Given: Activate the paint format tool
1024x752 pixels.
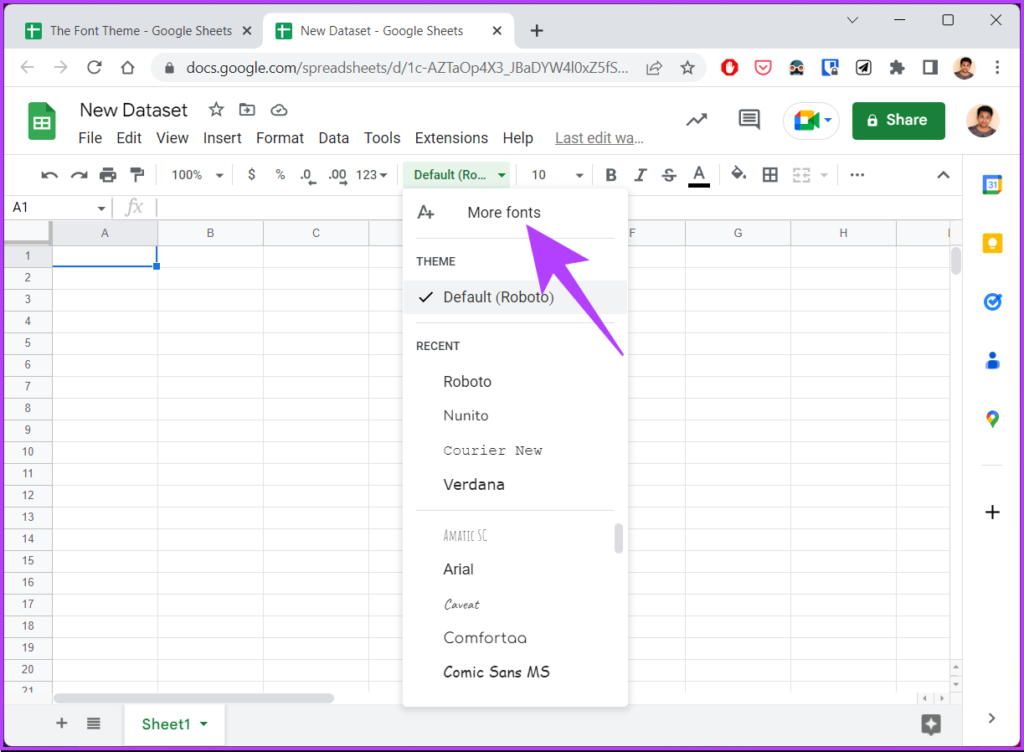Looking at the screenshot, I should click(137, 175).
